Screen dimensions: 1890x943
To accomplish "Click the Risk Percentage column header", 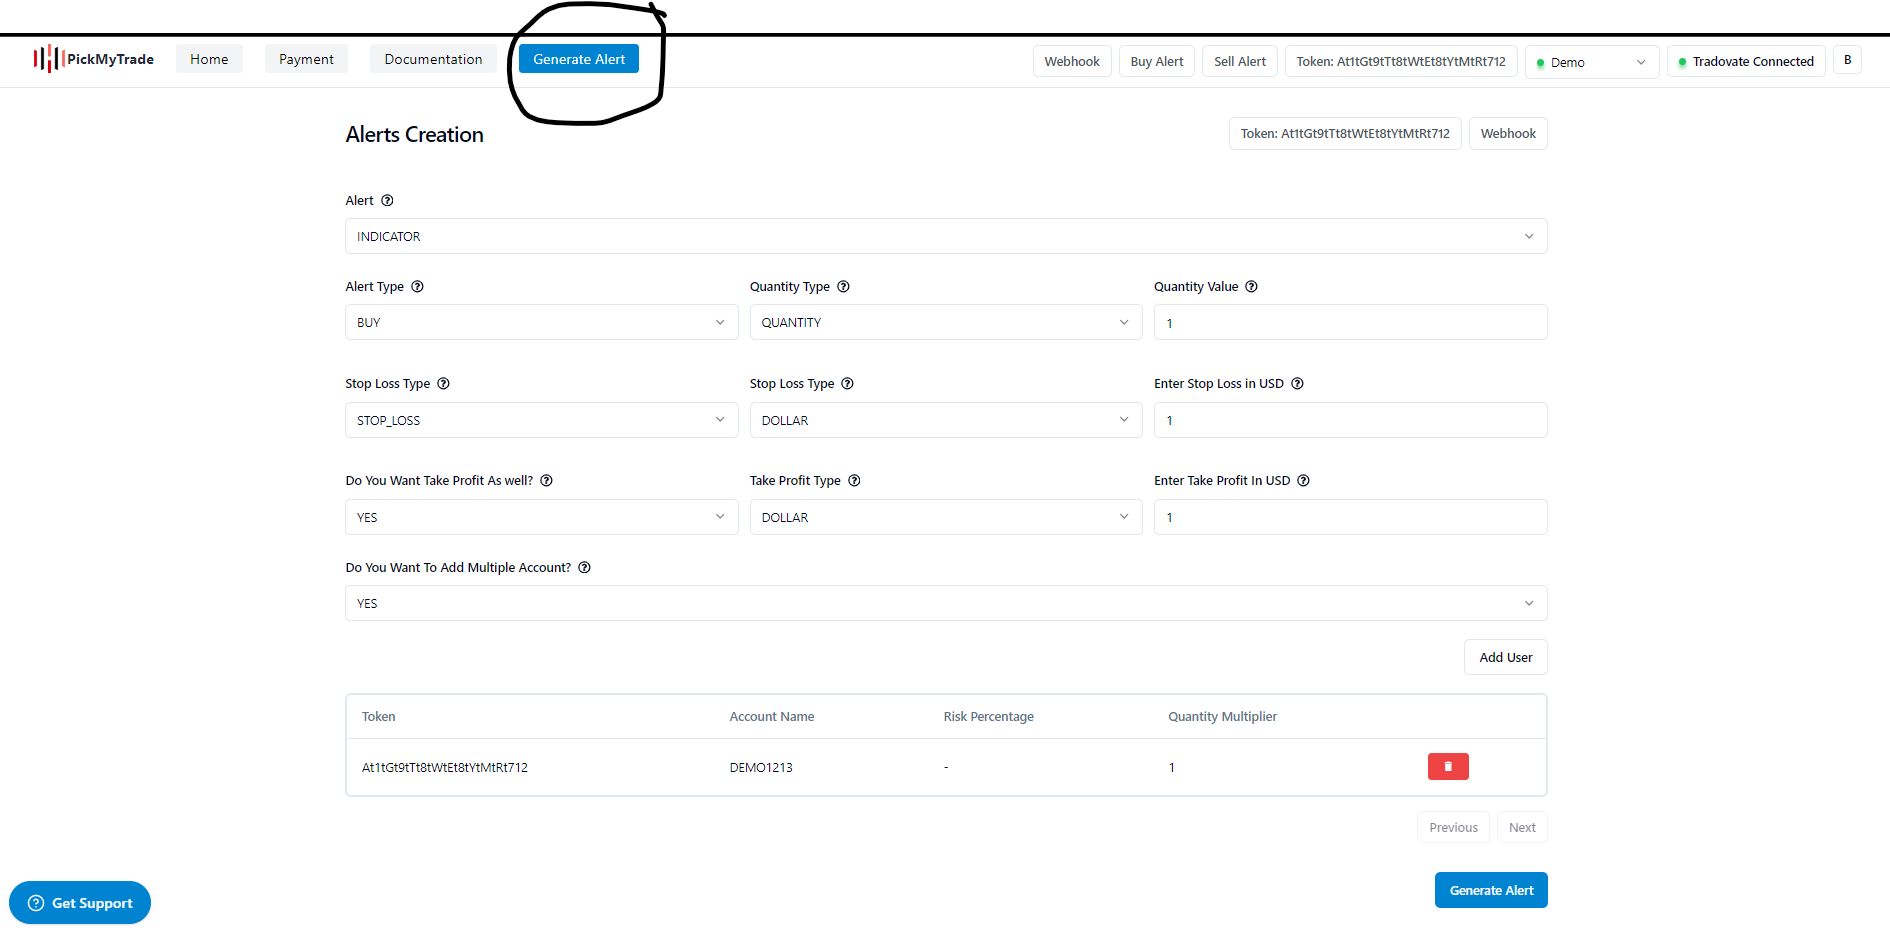I will pyautogui.click(x=988, y=716).
